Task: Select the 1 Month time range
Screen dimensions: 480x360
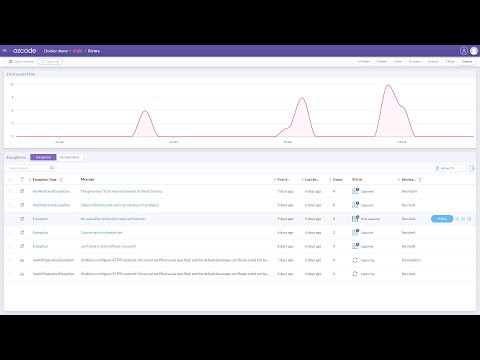Action: coord(363,61)
